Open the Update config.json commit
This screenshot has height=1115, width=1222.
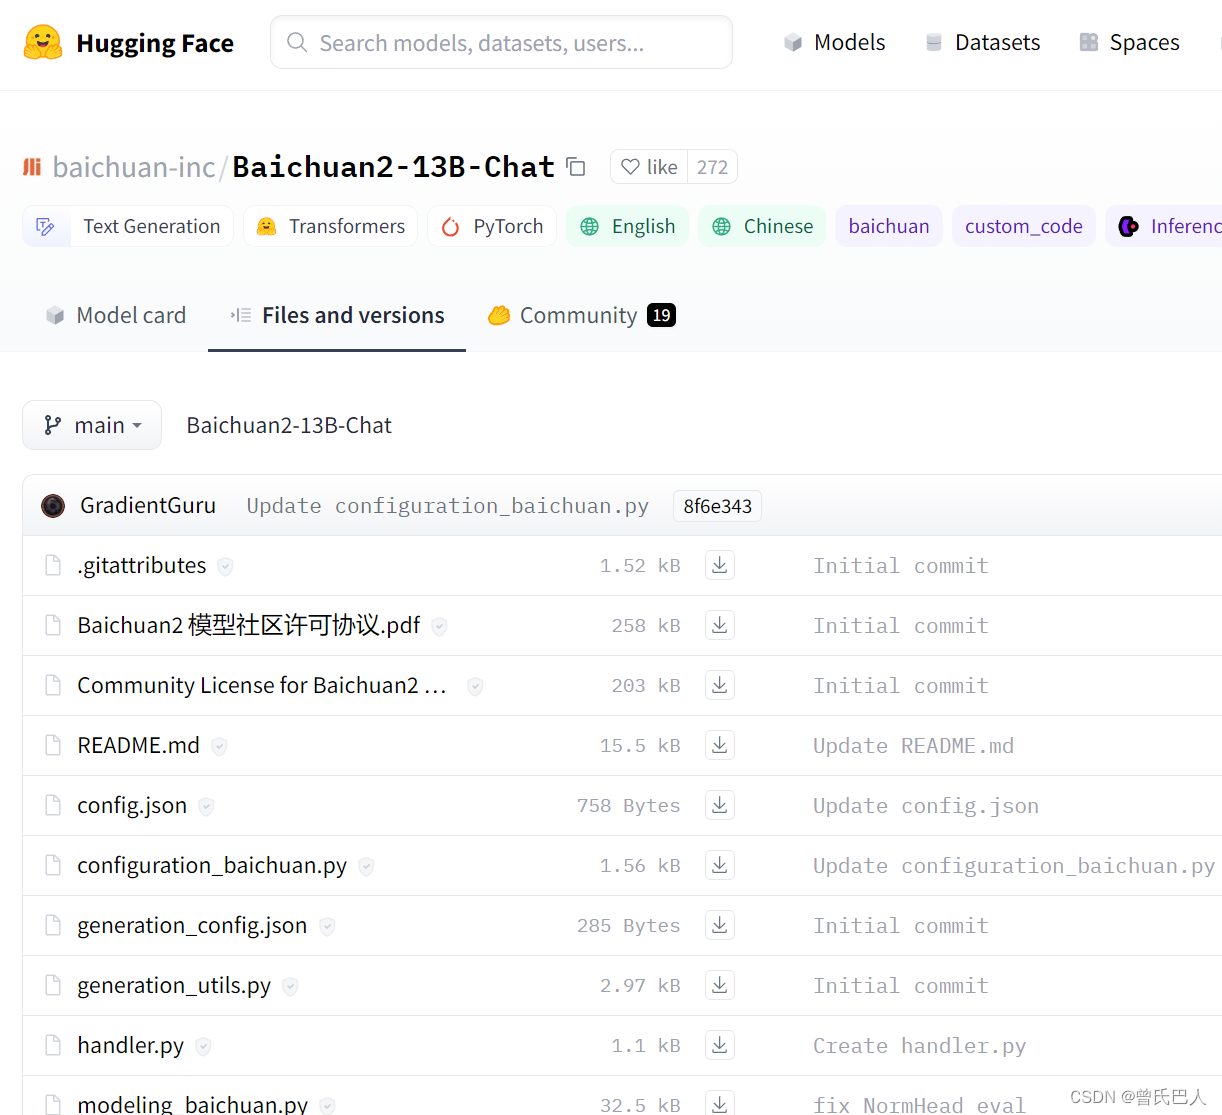pos(926,806)
